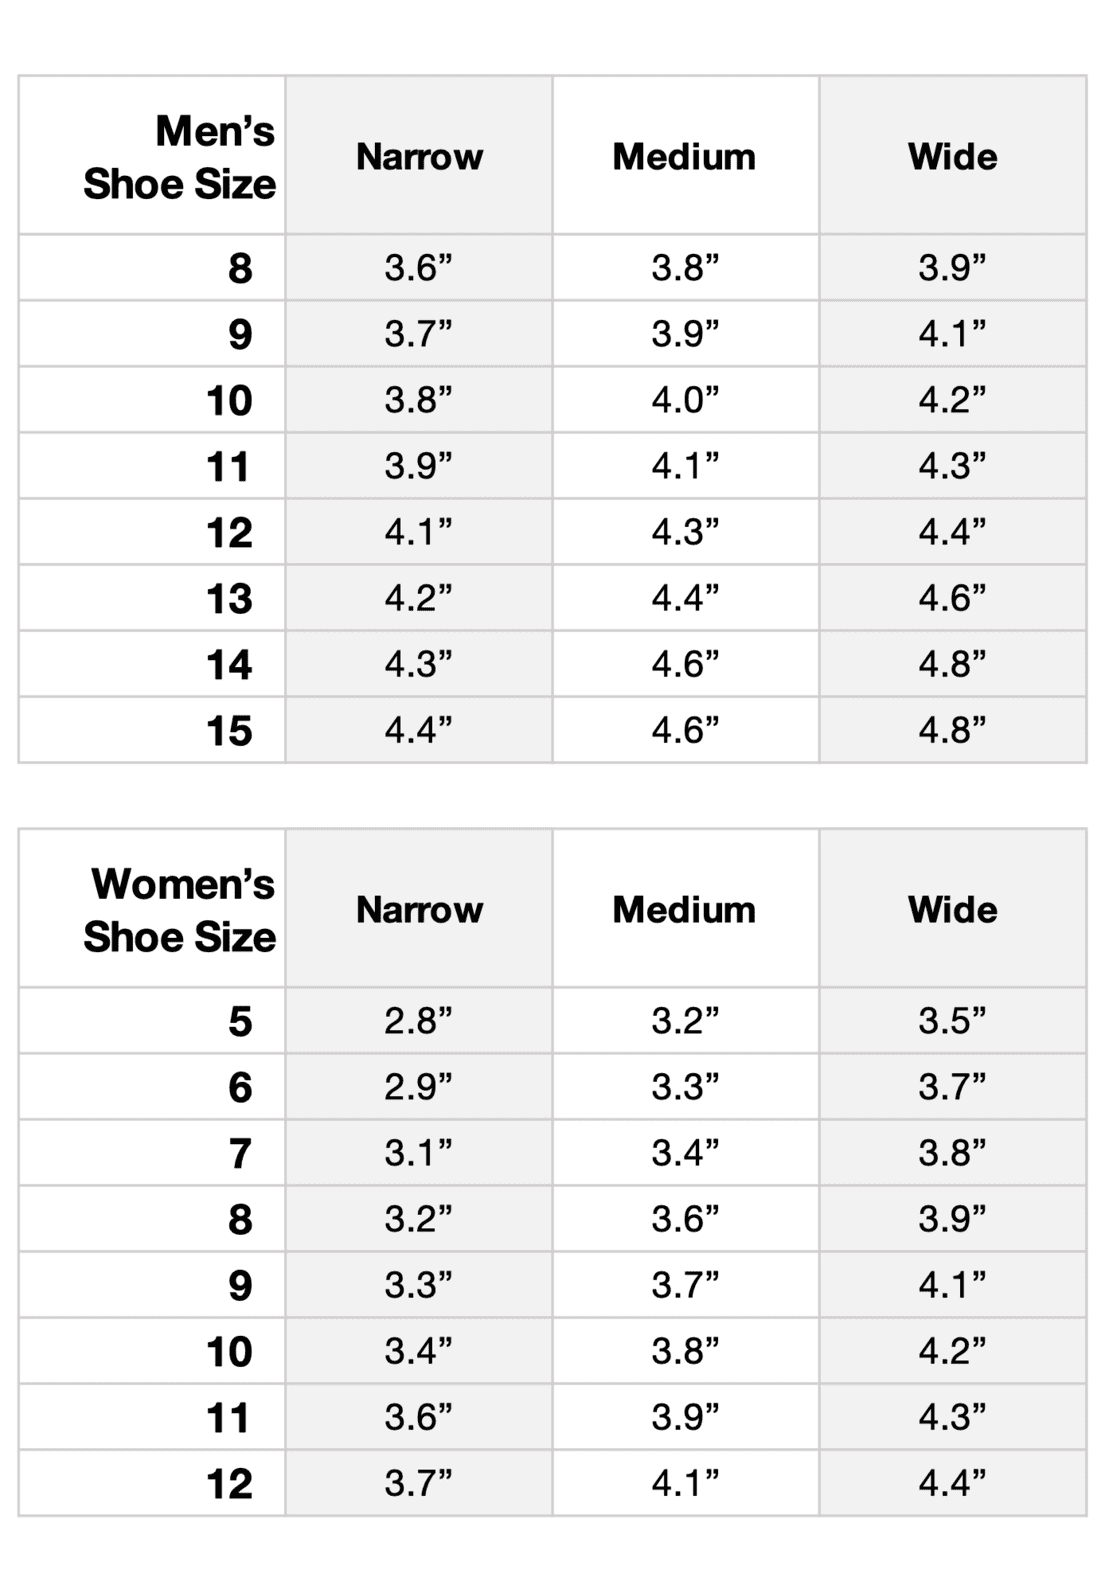
Task: Select Women's size 6 Medium value 3.3”
Action: tap(685, 1087)
